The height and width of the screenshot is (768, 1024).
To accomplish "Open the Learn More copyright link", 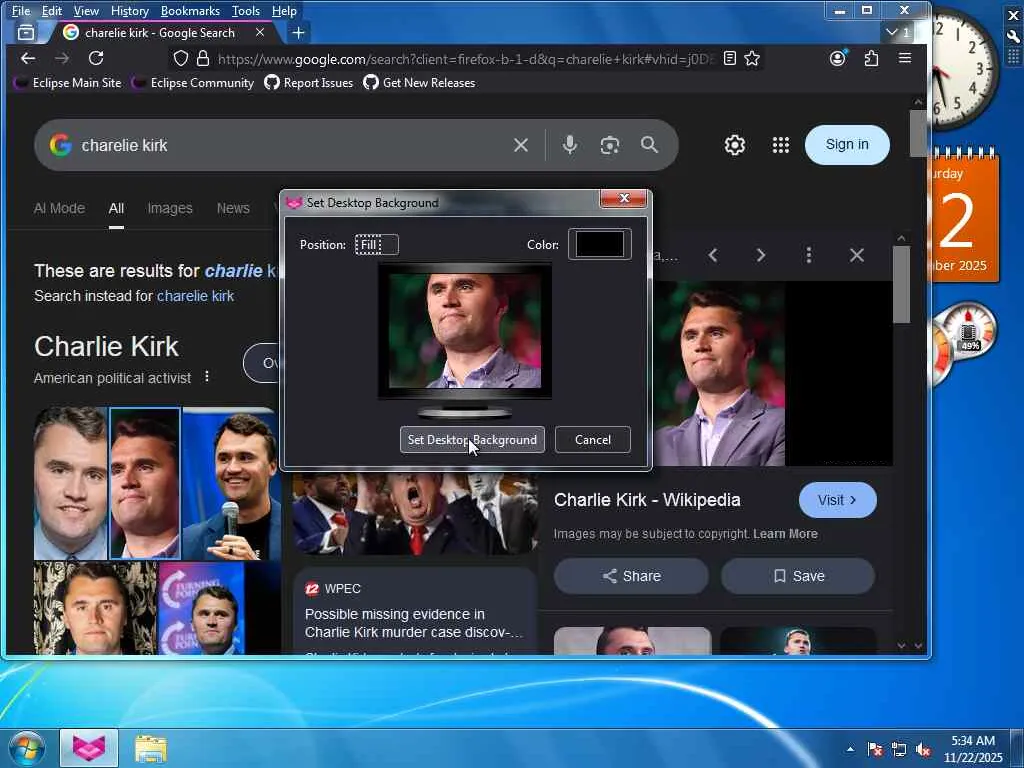I will click(x=785, y=534).
